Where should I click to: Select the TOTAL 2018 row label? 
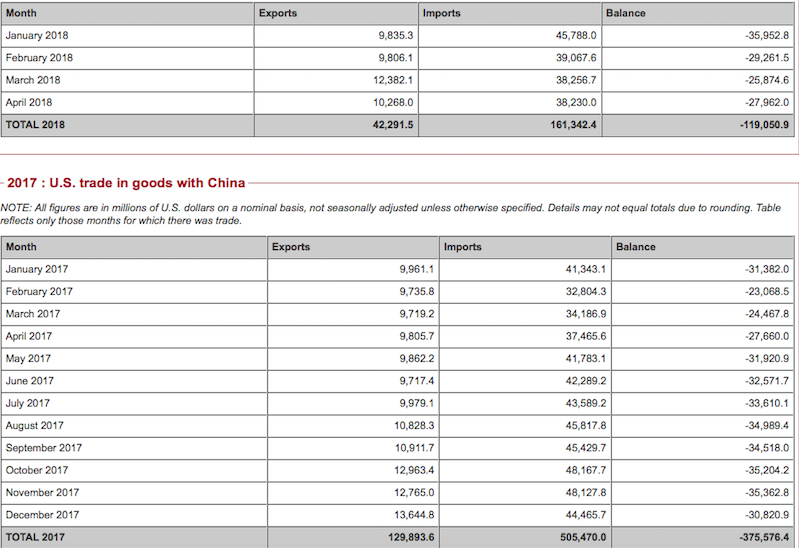click(35, 125)
